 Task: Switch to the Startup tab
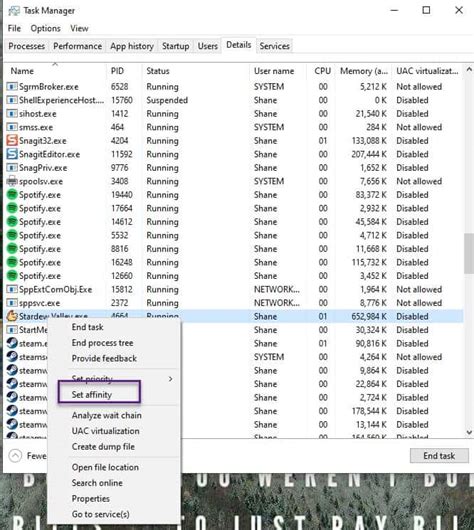click(x=175, y=46)
